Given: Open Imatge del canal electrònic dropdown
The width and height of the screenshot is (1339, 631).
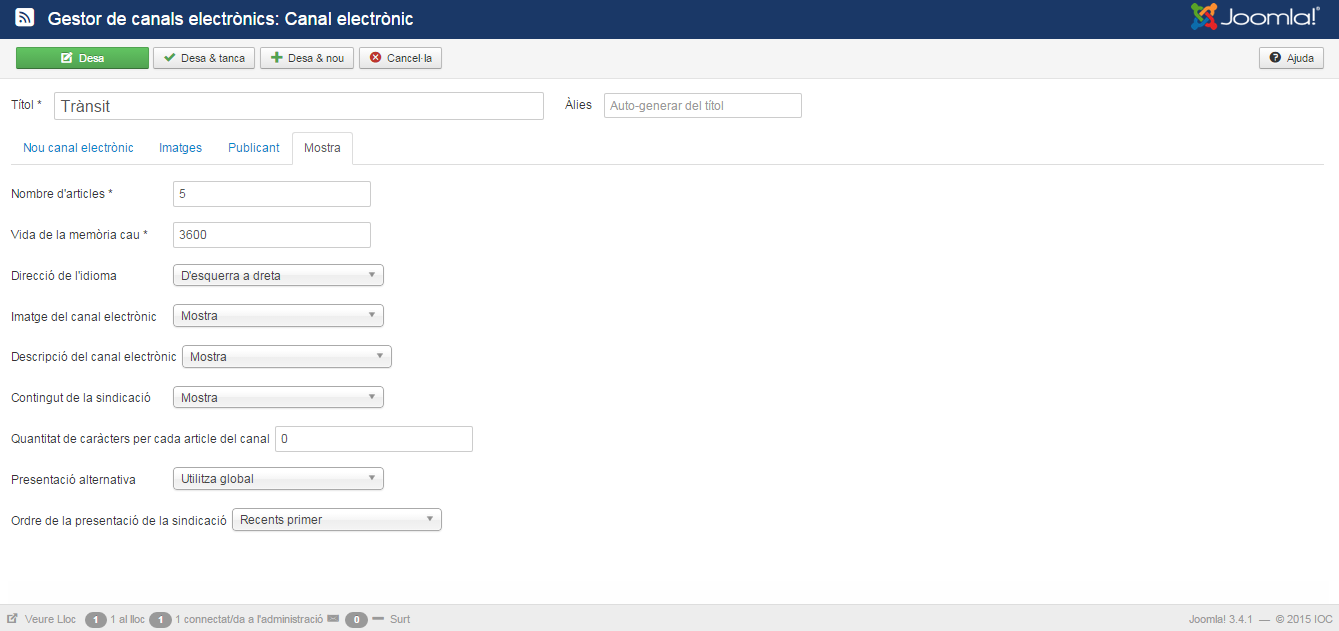Looking at the screenshot, I should [278, 316].
